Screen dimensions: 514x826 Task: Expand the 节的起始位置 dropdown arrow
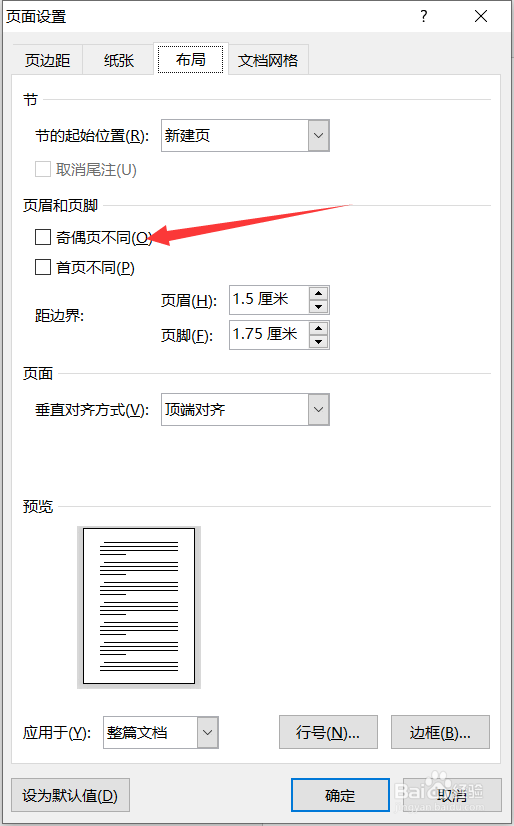319,135
